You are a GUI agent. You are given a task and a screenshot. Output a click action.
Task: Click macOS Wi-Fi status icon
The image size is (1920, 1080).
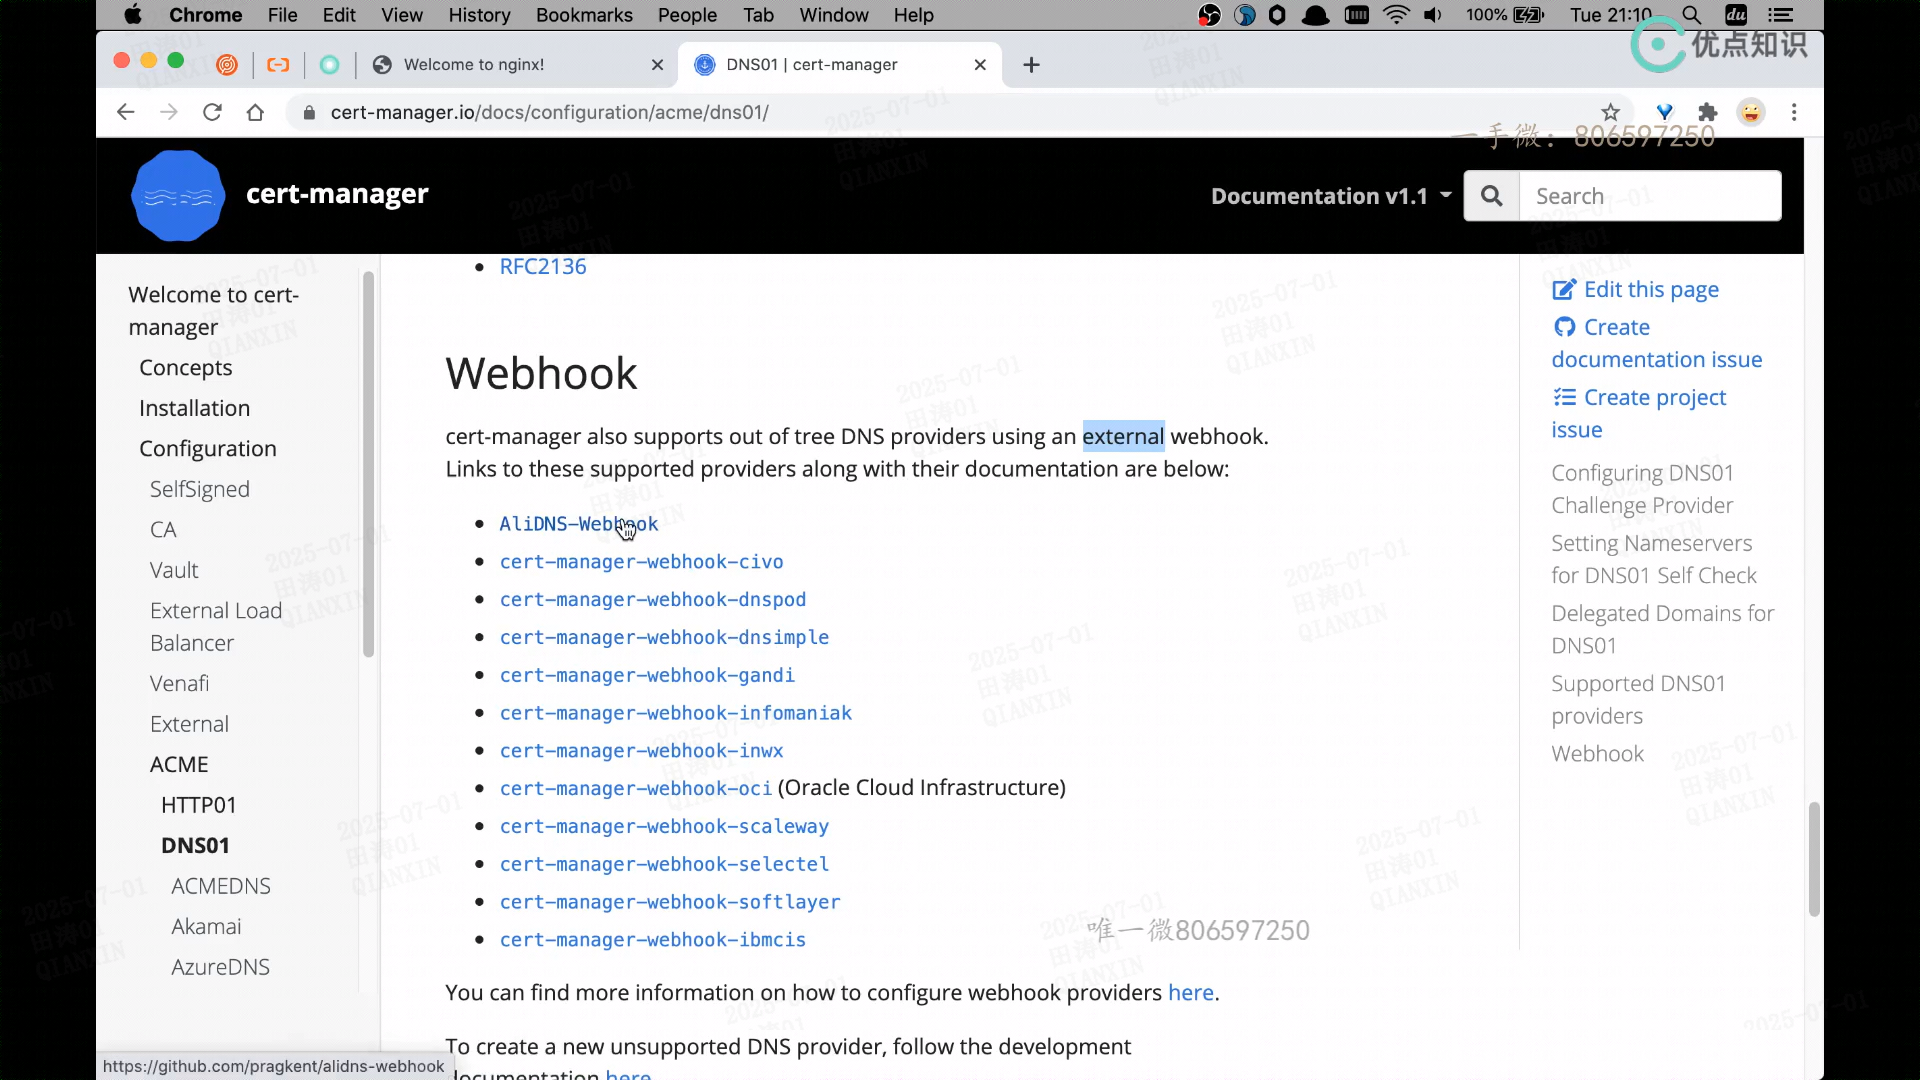click(1396, 15)
